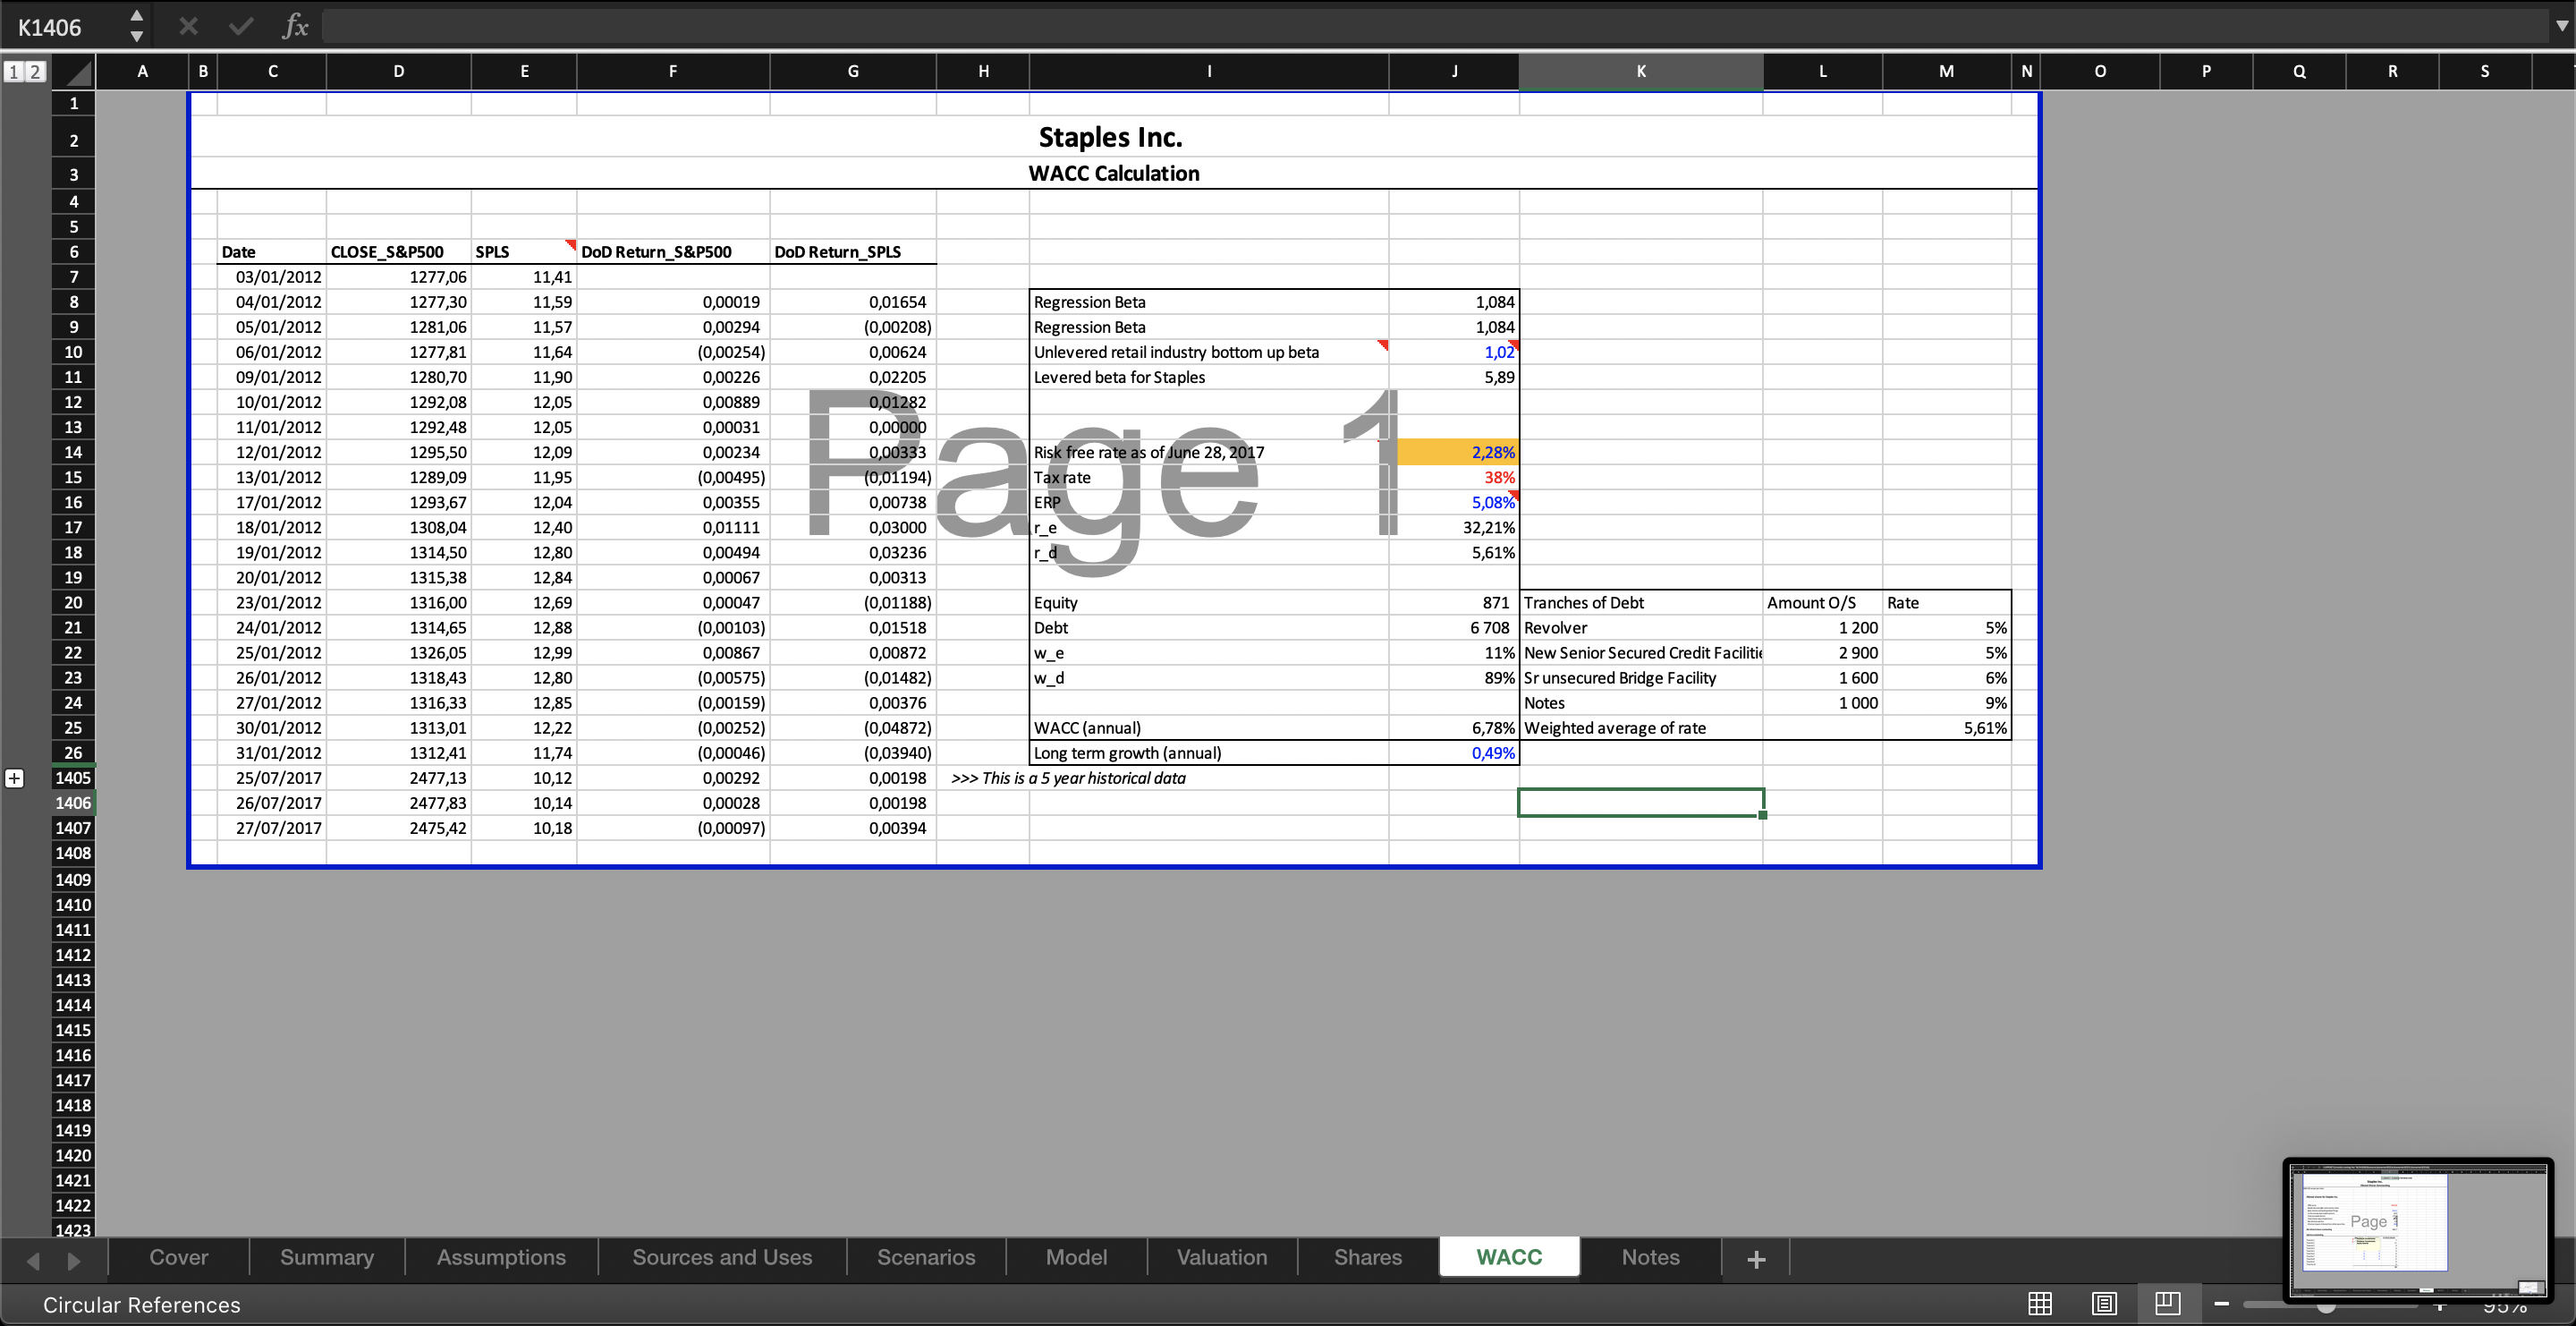This screenshot has width=2576, height=1326.
Task: Click the SPLS heading cell with comment
Action: tap(524, 252)
